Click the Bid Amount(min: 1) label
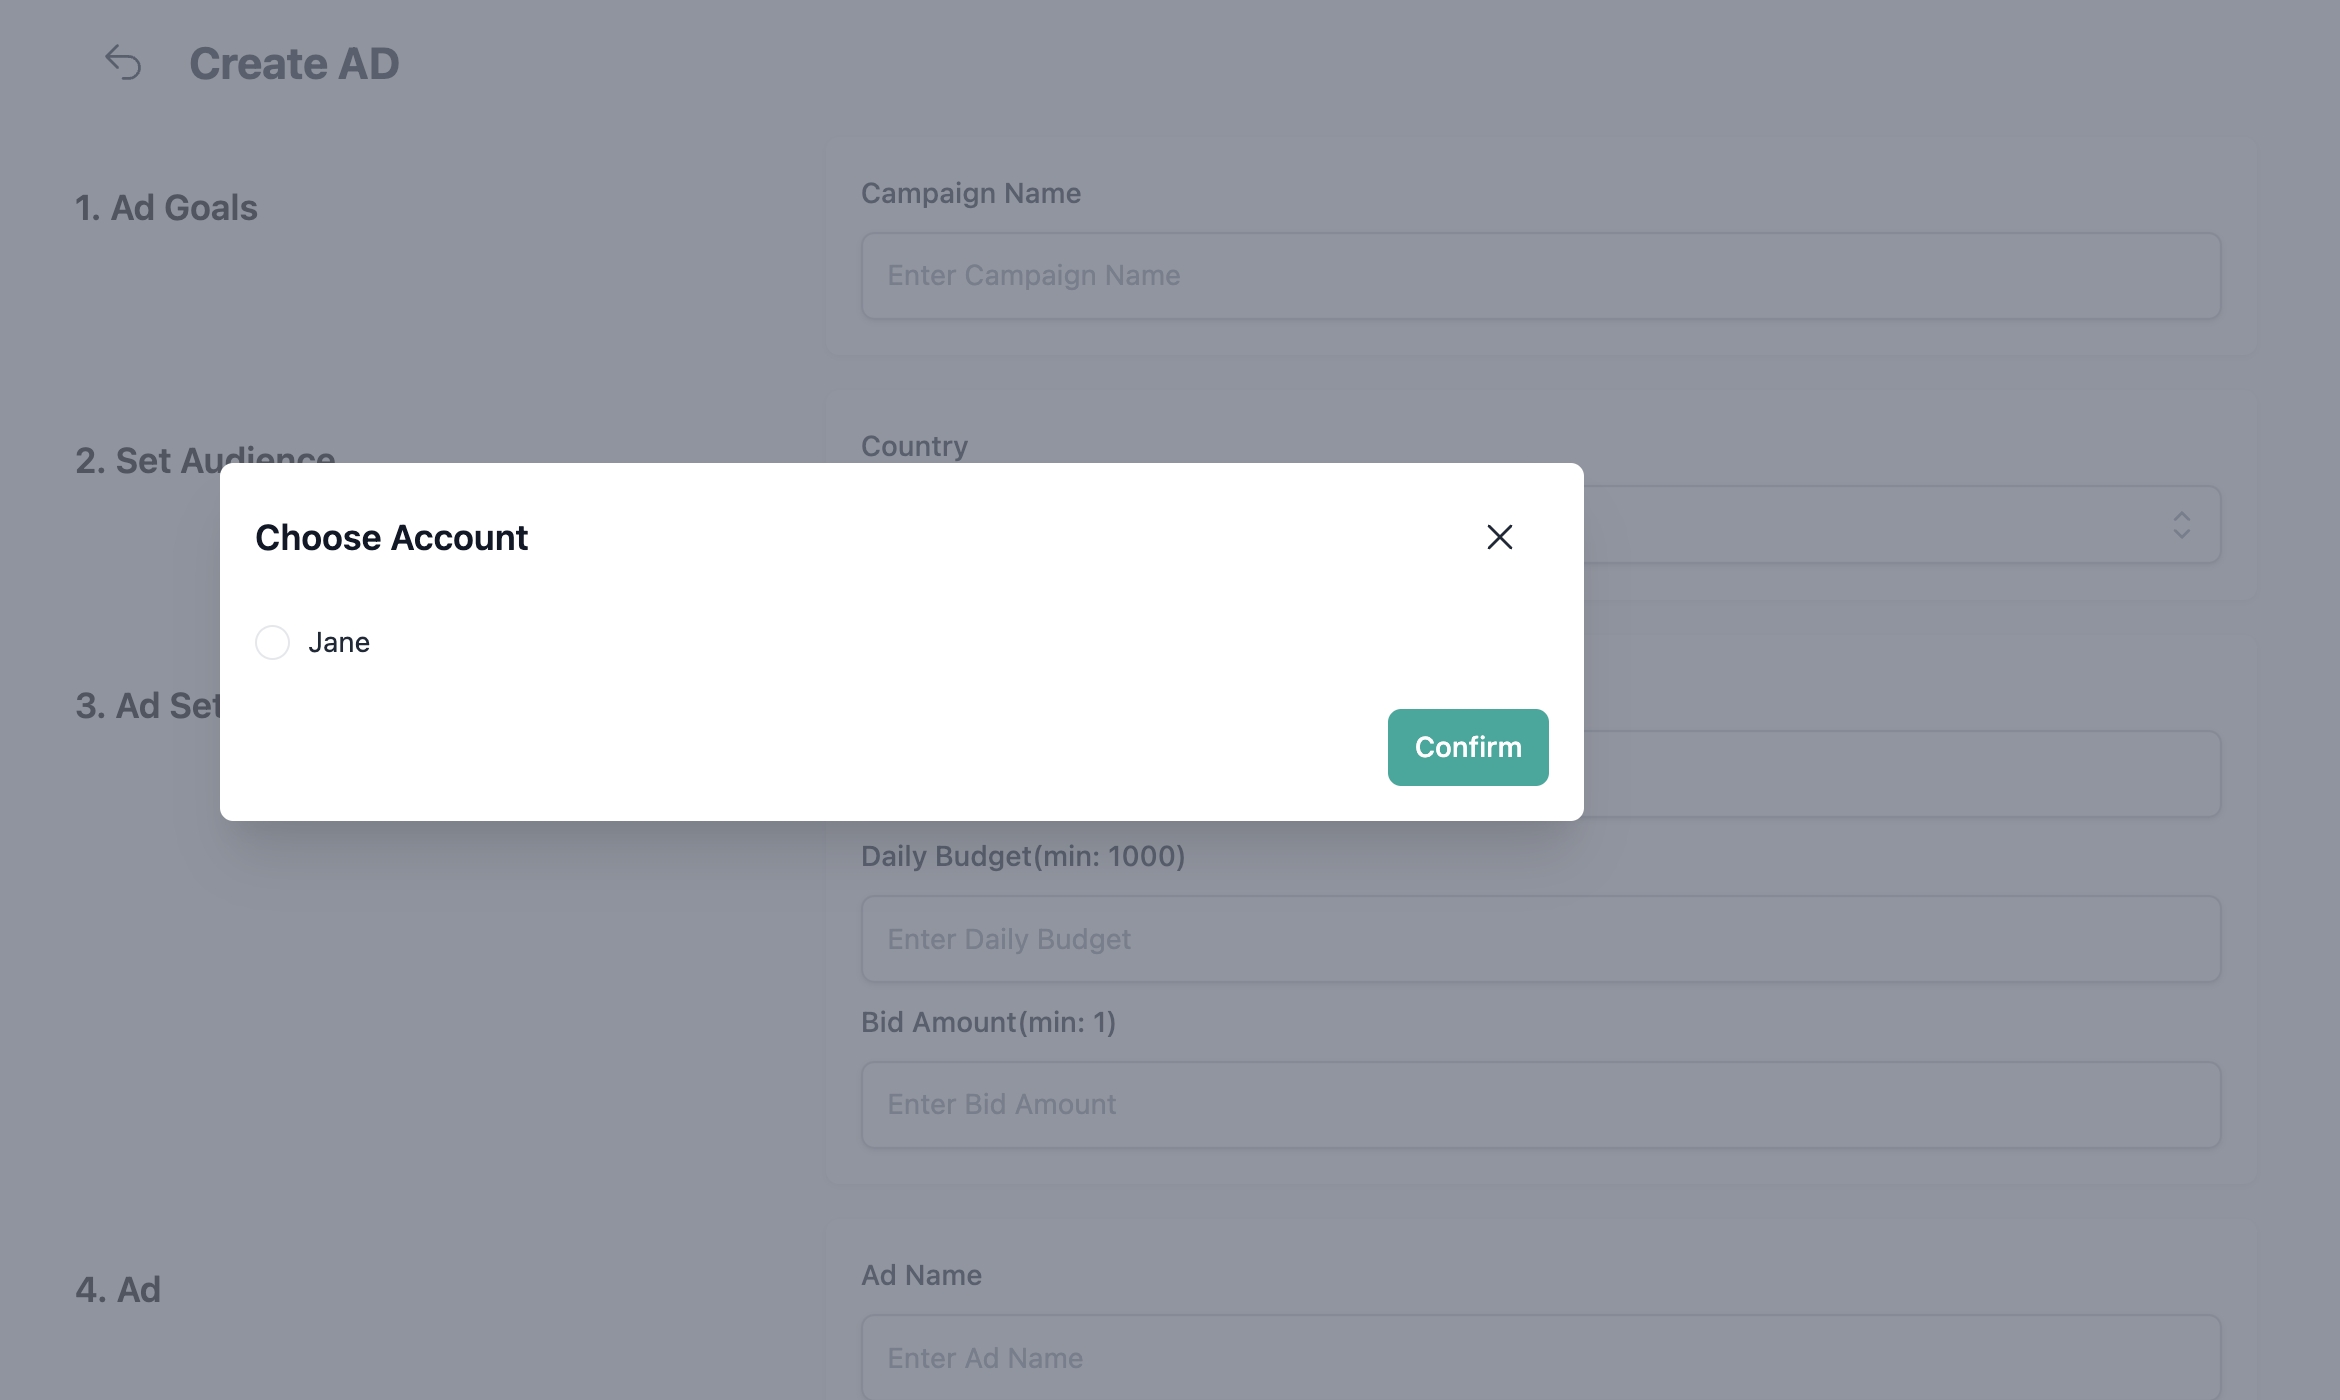 point(988,1022)
